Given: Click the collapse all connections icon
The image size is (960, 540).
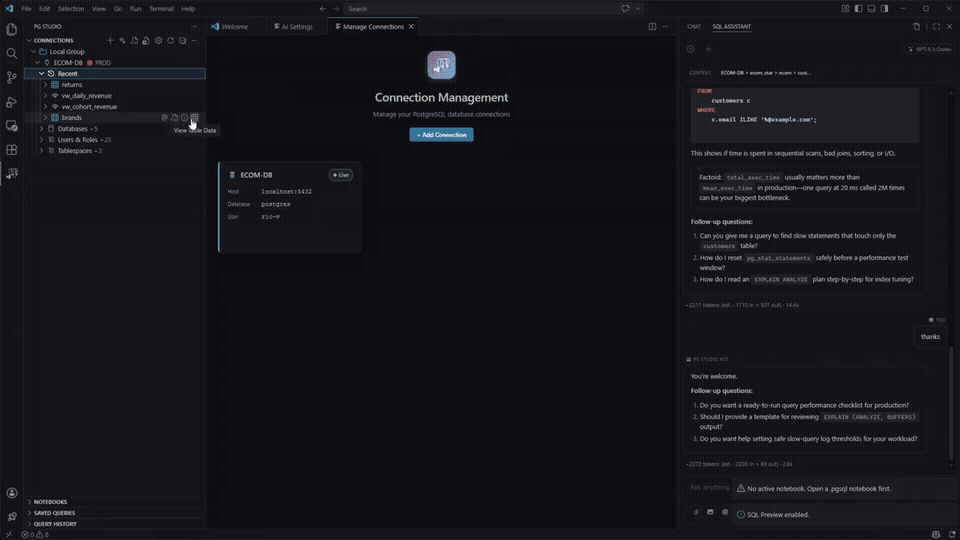Looking at the screenshot, I should click(x=182, y=40).
